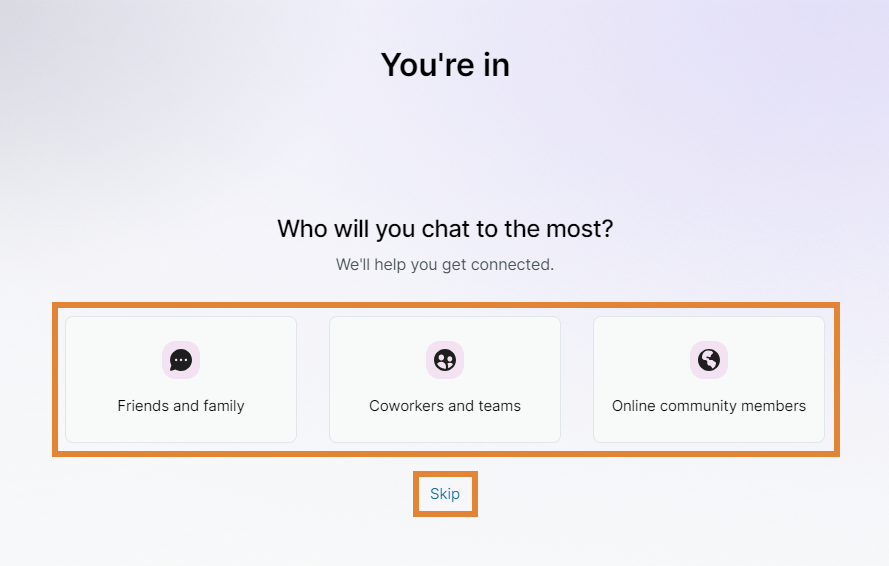This screenshot has width=889, height=566.
Task: Click the "Coworkers and teams" label
Action: coord(445,406)
